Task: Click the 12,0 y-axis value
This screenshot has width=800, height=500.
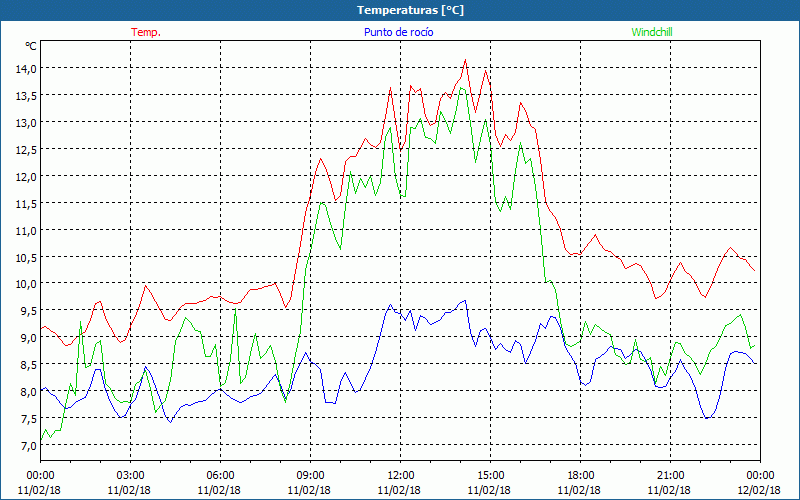Action: click(26, 177)
